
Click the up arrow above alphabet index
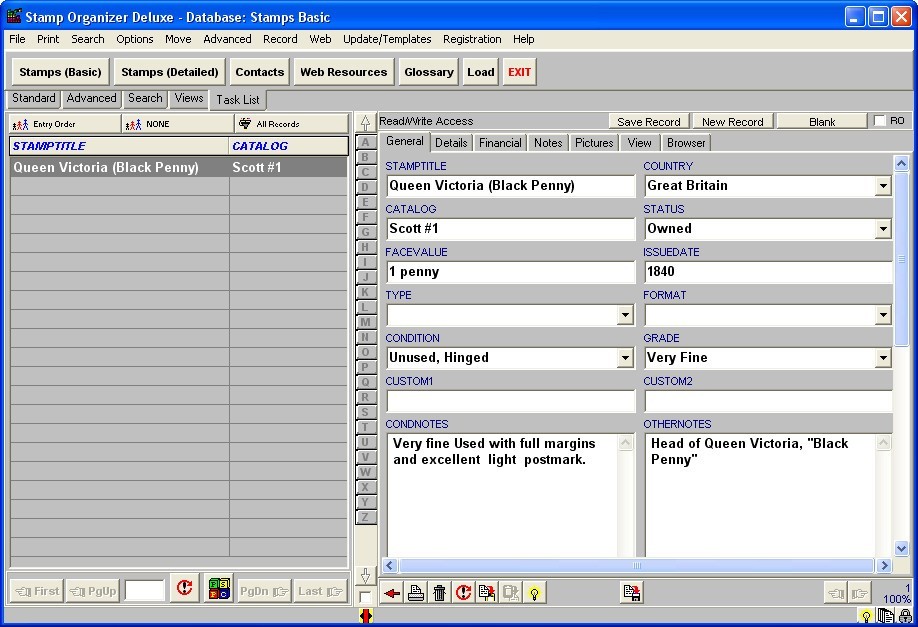coord(365,123)
